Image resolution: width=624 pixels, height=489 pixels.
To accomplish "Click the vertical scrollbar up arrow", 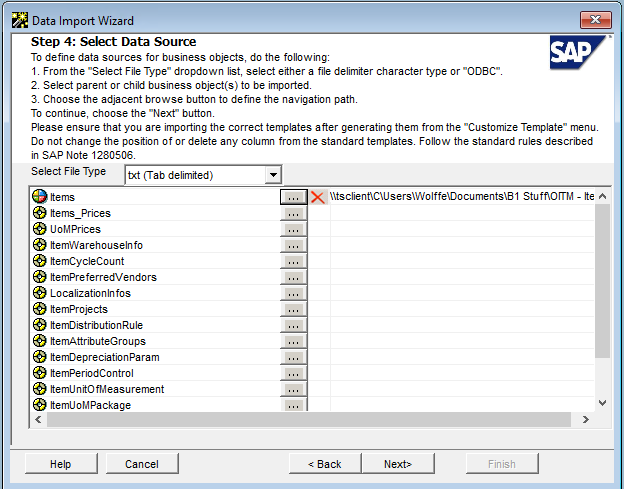I will click(x=603, y=196).
